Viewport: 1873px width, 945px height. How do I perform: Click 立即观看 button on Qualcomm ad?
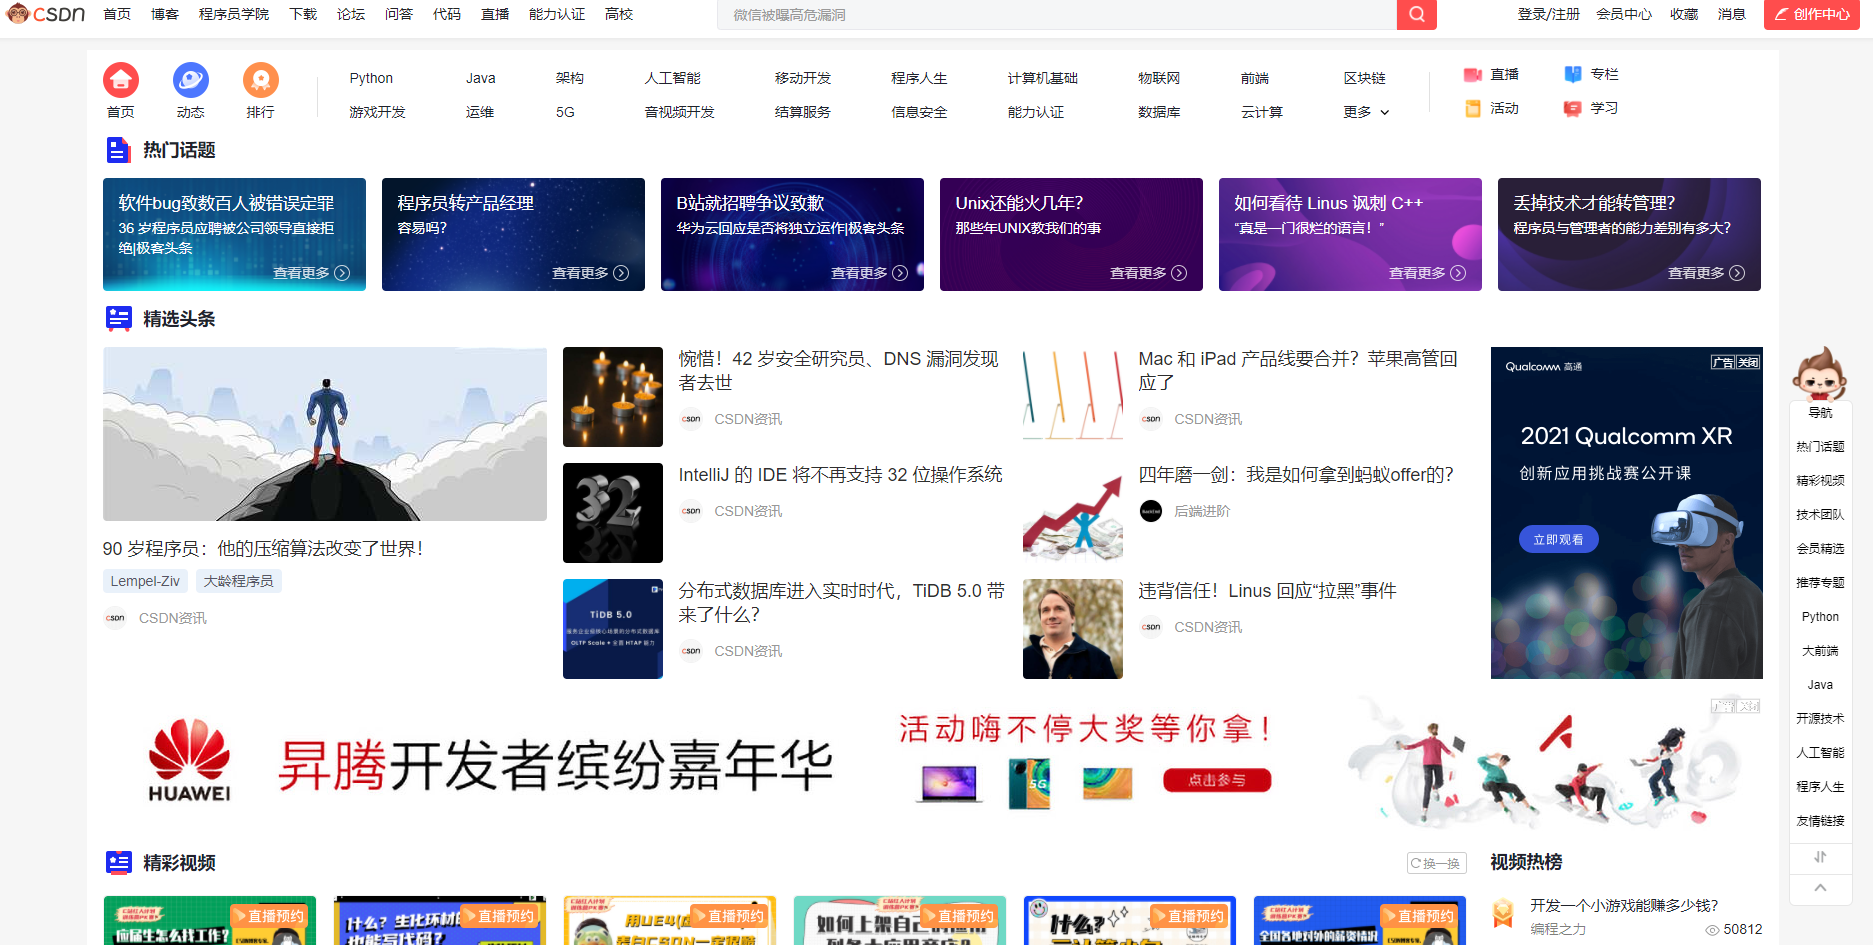(1558, 539)
